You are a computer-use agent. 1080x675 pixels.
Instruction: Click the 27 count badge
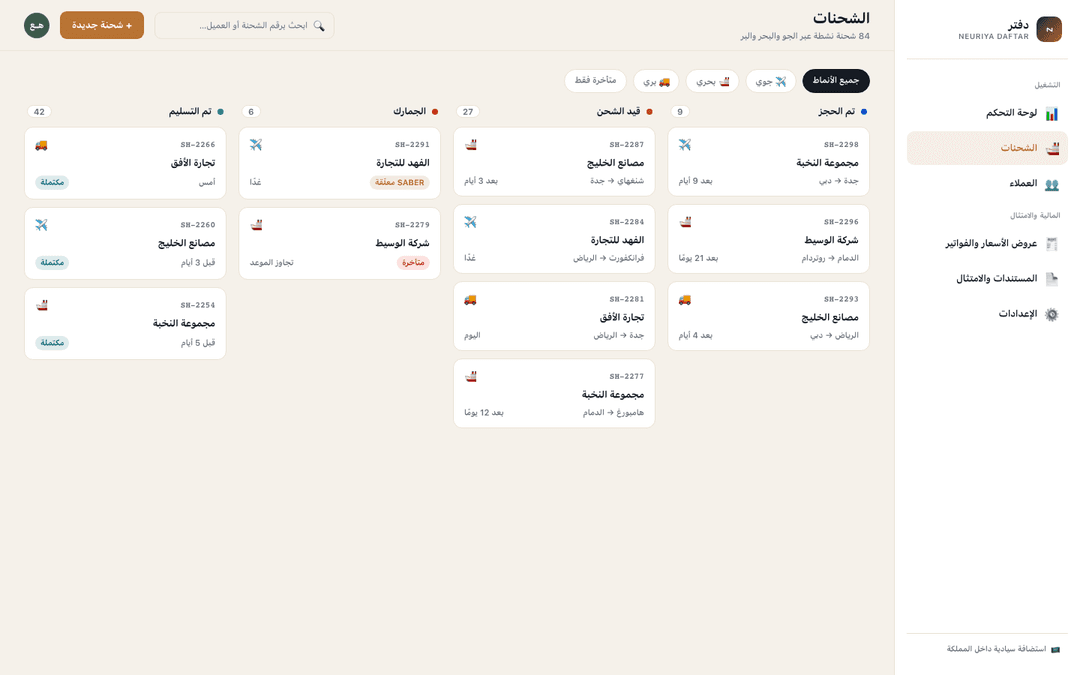(468, 112)
